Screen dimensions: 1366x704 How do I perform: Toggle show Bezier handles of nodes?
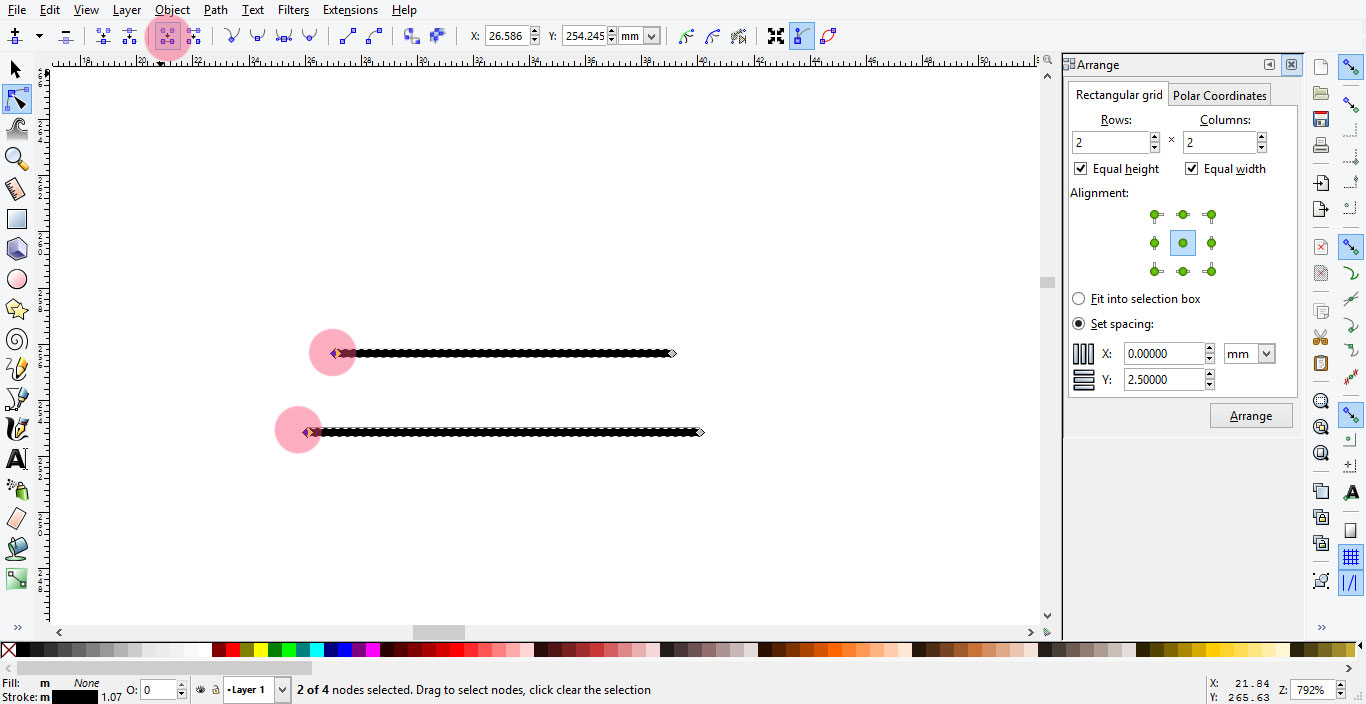801,36
